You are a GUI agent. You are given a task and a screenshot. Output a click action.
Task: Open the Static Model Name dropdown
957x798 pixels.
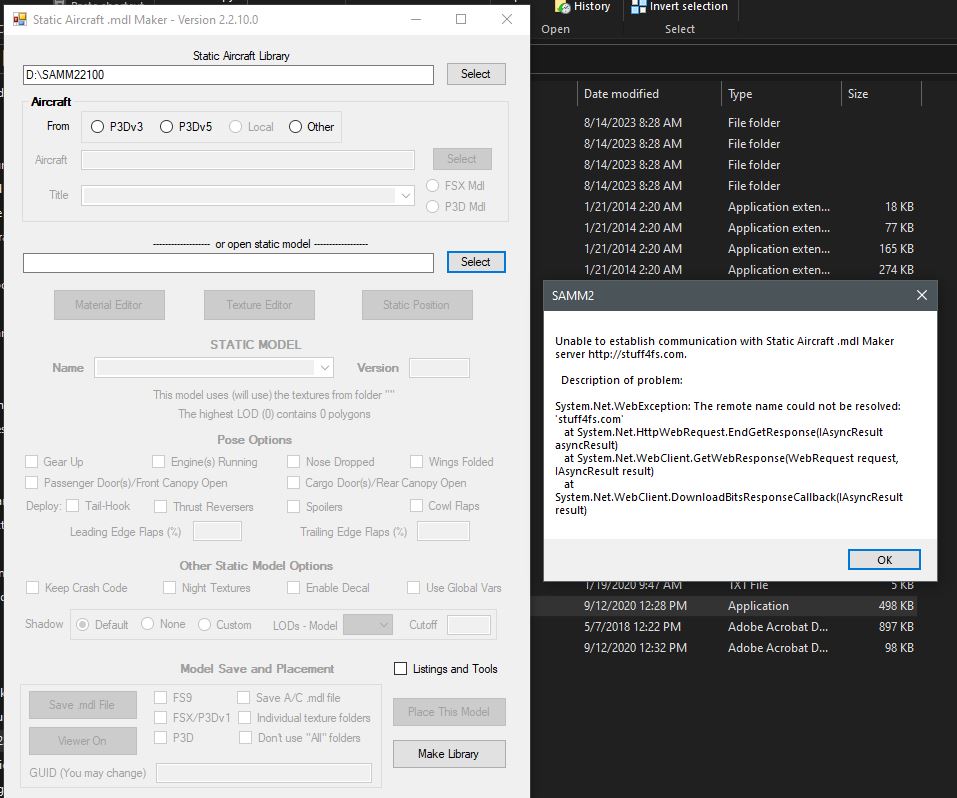click(325, 368)
